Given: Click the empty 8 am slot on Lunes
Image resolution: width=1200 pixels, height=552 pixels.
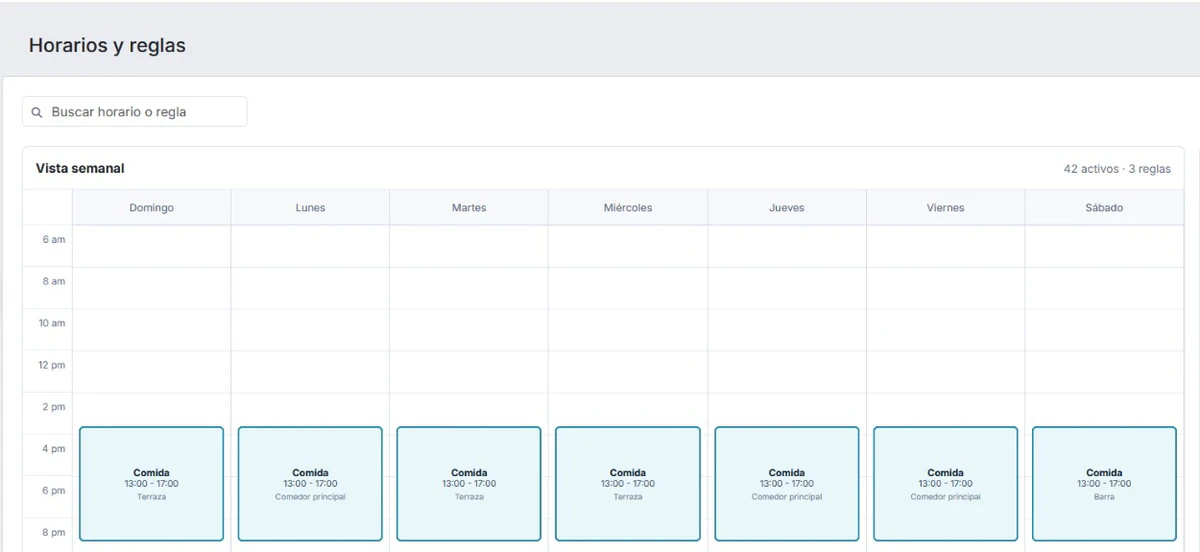Looking at the screenshot, I should click(x=310, y=288).
